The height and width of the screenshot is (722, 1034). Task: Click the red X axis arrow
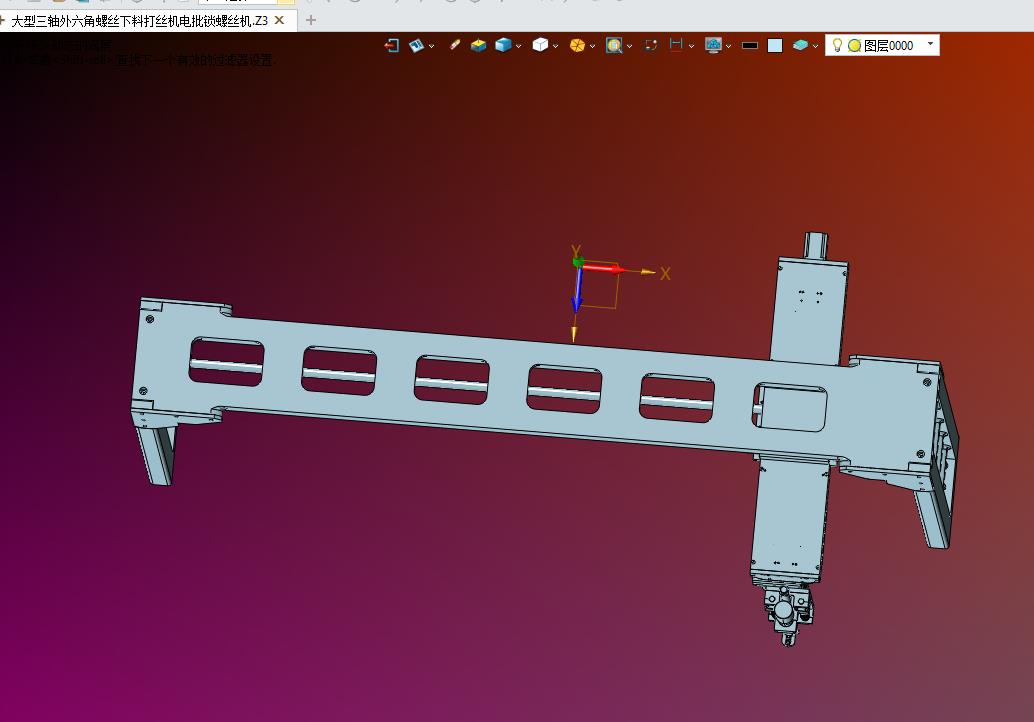pyautogui.click(x=603, y=268)
